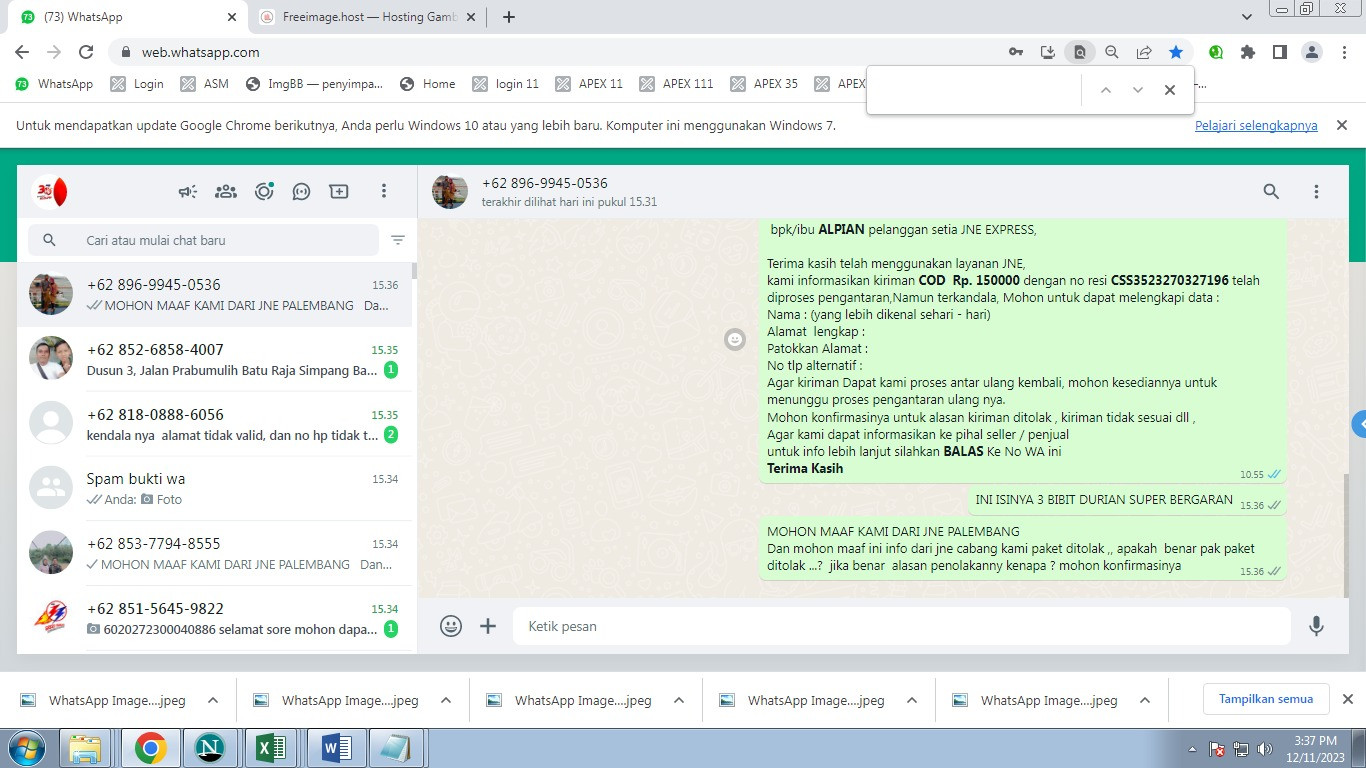This screenshot has height=768, width=1366.
Task: Open the Spam bukti wa group chat
Action: coord(215,488)
